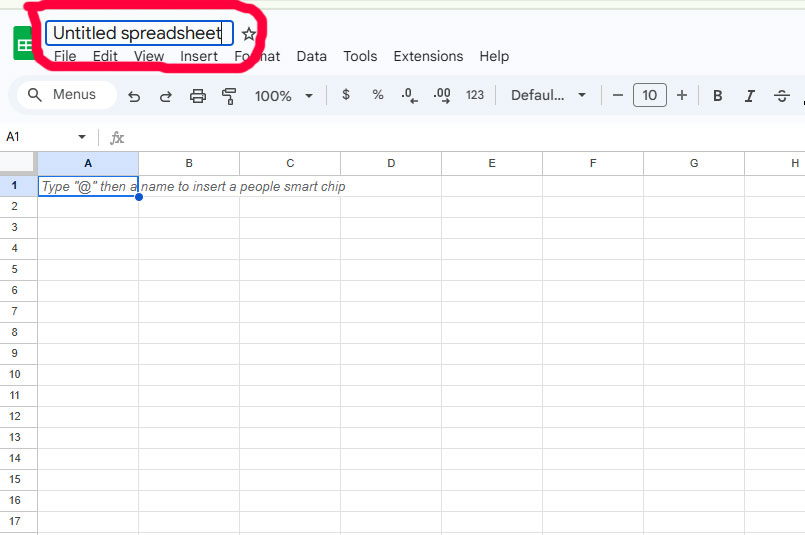The height and width of the screenshot is (535, 805).
Task: Star this spreadsheet
Action: [249, 34]
